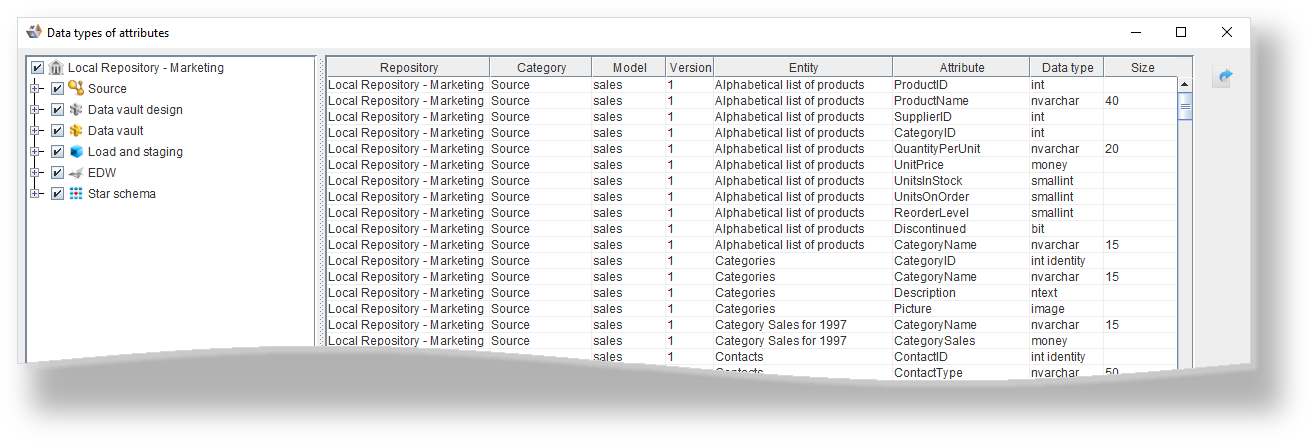Click the orange Data vault icon
Viewport: 1314px width, 445px height.
coord(76,131)
